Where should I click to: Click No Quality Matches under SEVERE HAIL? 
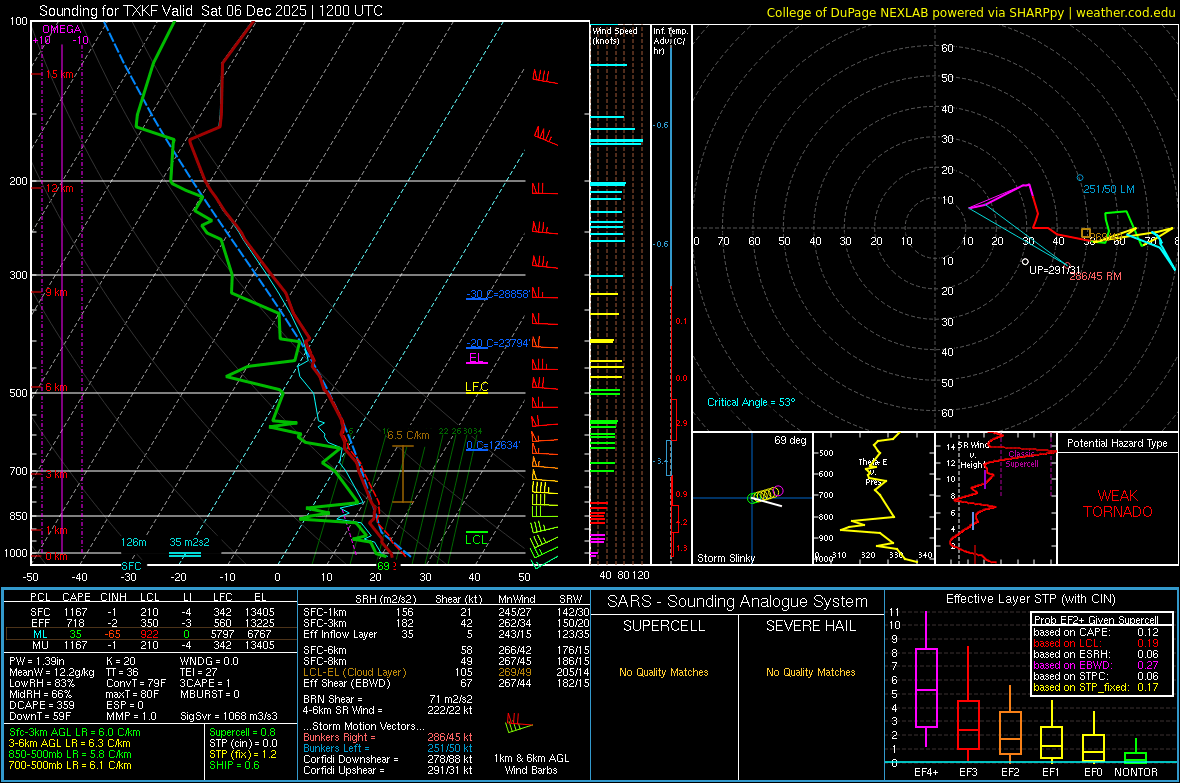coord(810,672)
